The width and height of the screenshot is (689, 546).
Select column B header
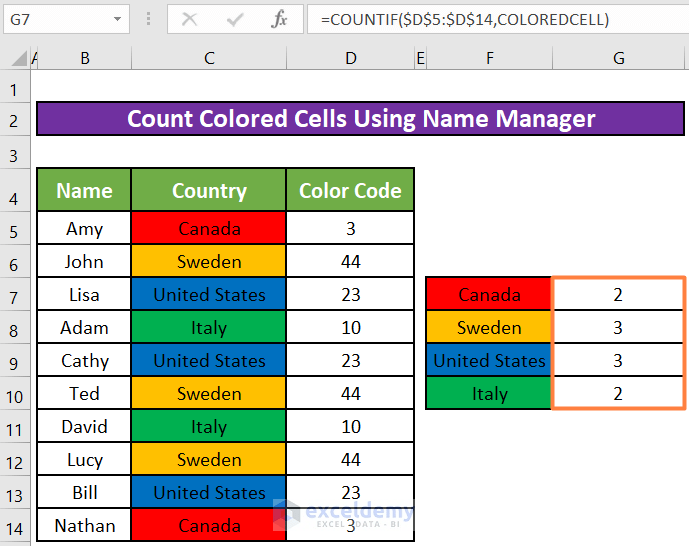tap(85, 58)
